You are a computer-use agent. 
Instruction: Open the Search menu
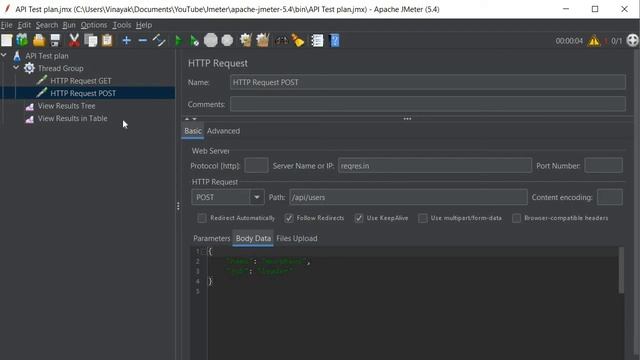47,25
